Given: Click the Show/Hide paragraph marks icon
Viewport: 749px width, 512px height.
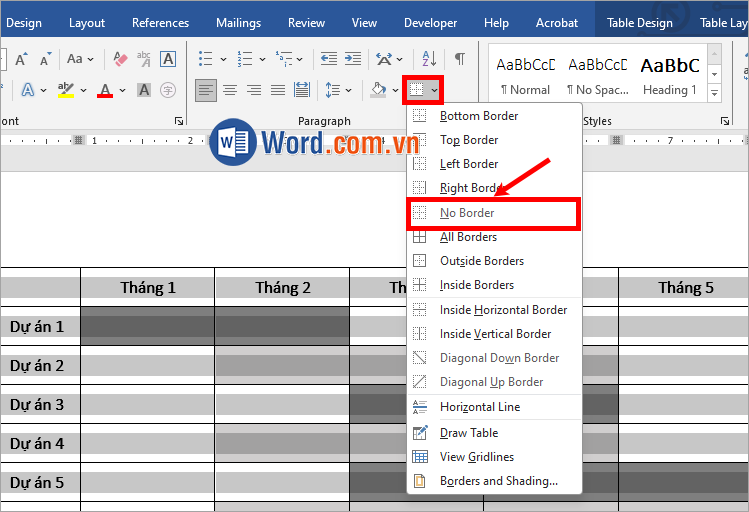Looking at the screenshot, I should point(459,59).
